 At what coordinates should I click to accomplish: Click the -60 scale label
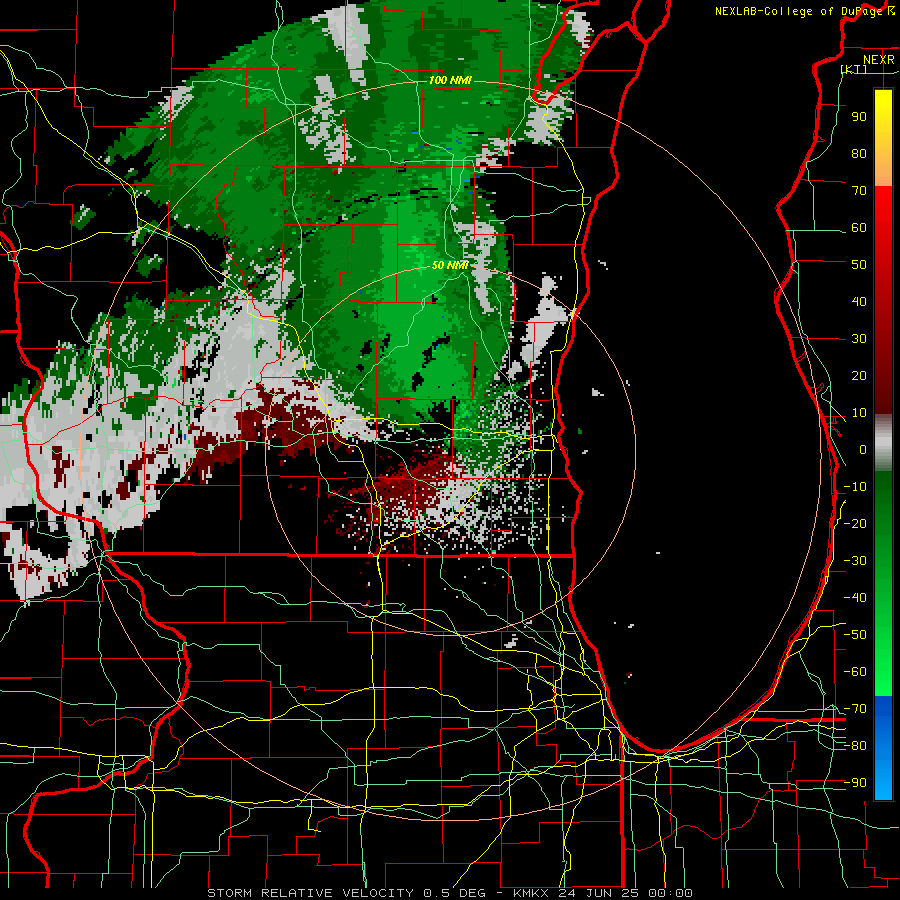855,672
